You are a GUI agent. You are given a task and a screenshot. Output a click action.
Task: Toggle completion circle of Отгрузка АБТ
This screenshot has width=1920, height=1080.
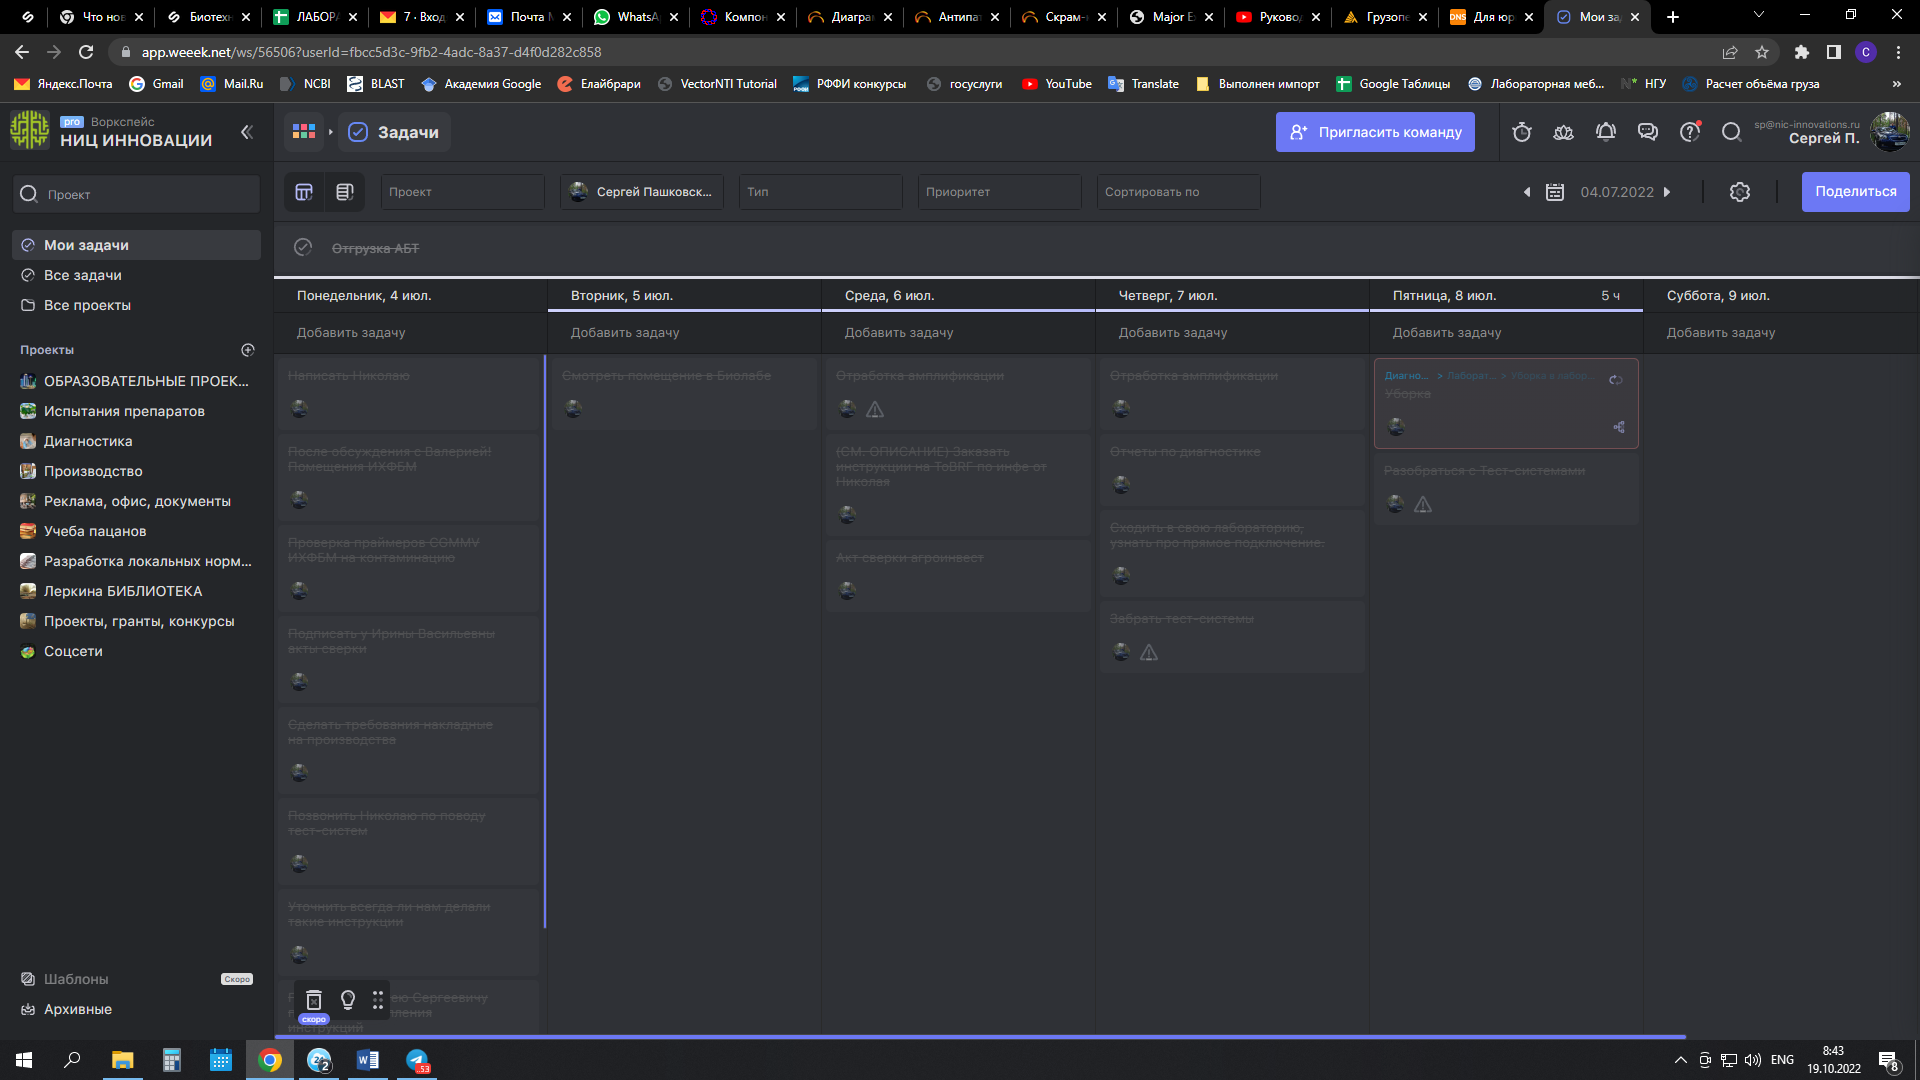pyautogui.click(x=303, y=247)
